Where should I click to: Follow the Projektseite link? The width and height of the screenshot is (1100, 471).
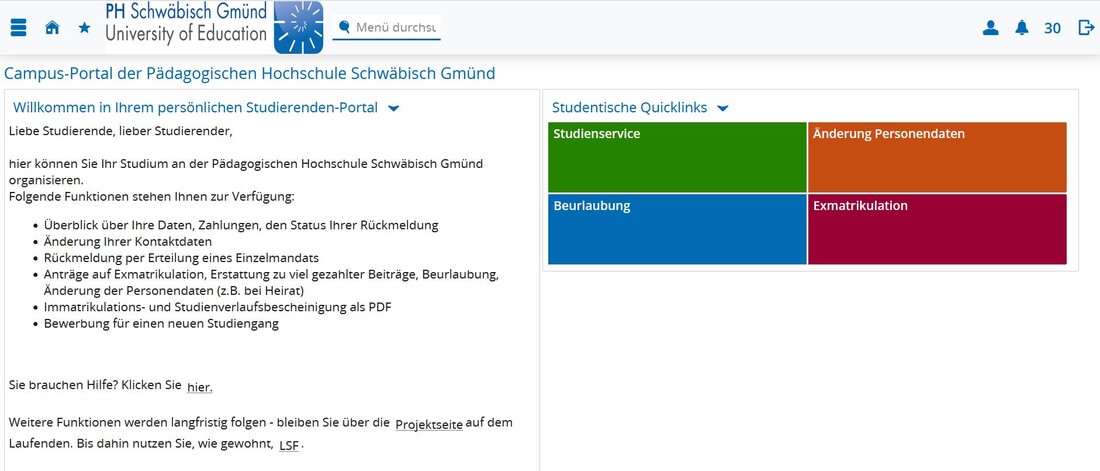428,424
